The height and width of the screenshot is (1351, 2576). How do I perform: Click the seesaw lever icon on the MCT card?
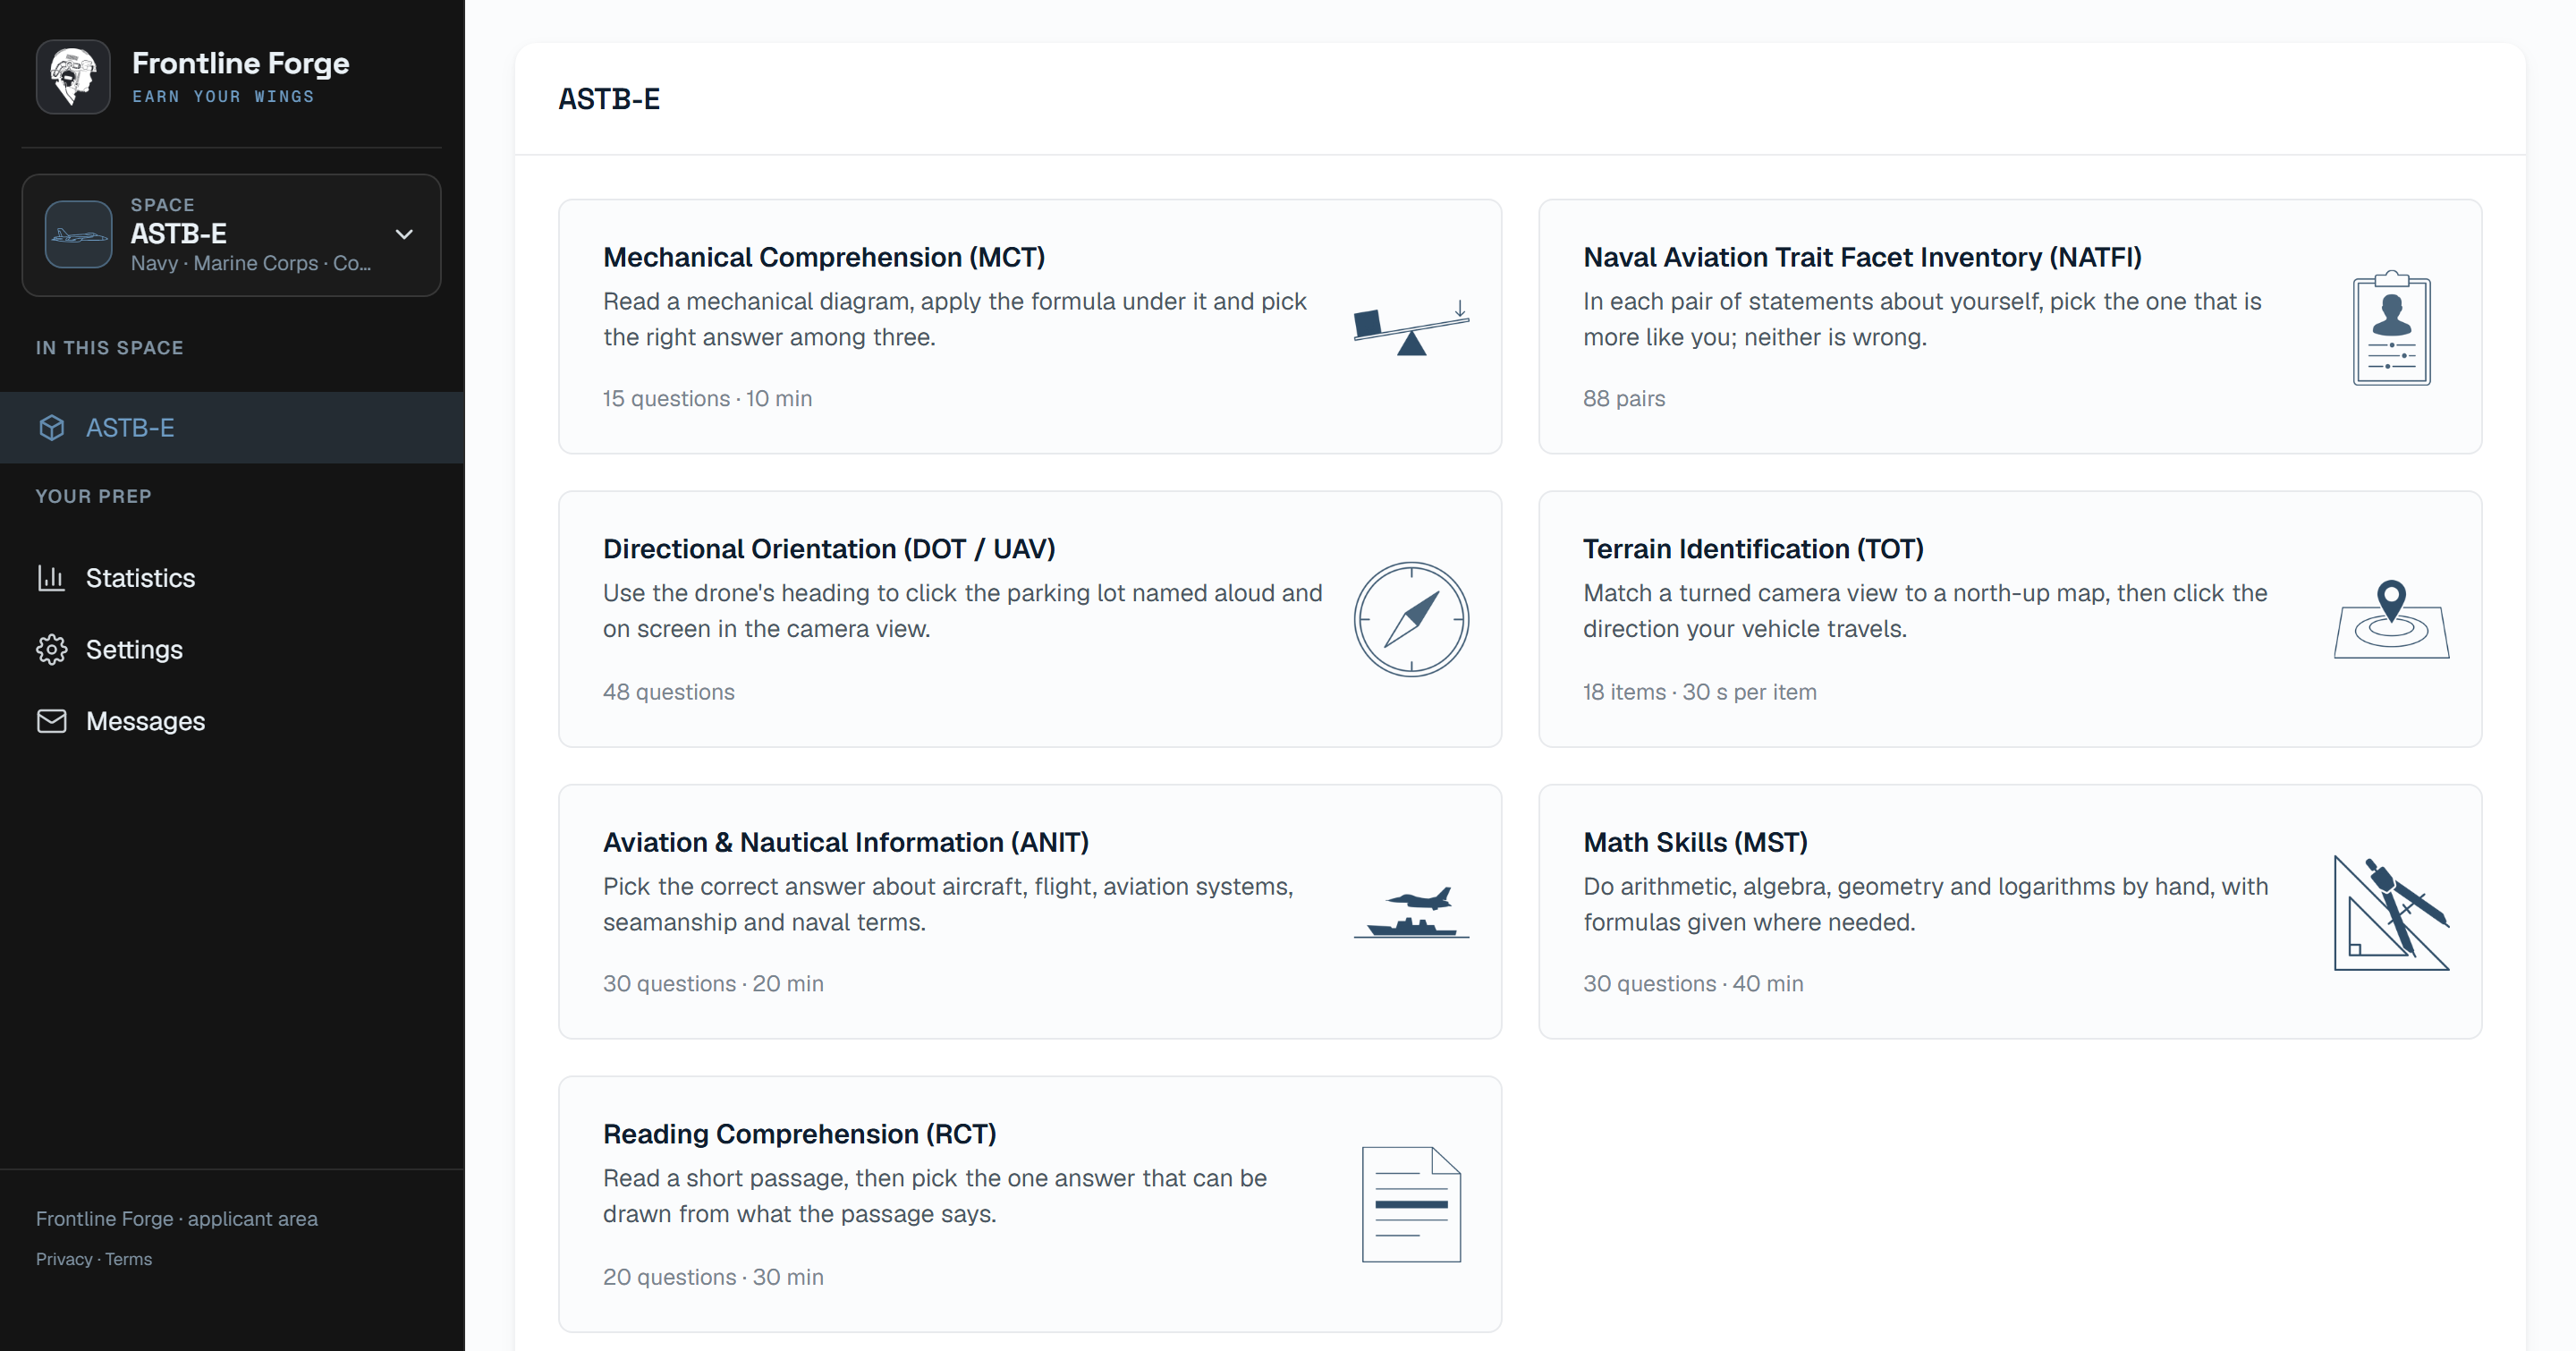tap(1411, 327)
